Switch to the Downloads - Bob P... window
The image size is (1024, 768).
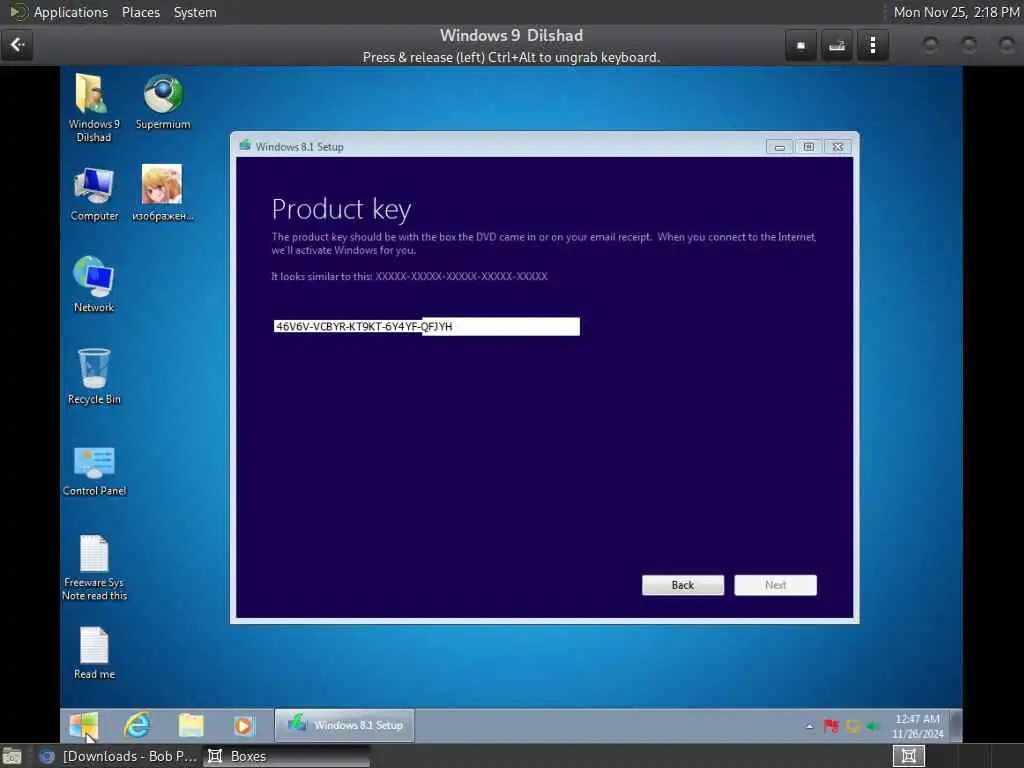coord(118,756)
